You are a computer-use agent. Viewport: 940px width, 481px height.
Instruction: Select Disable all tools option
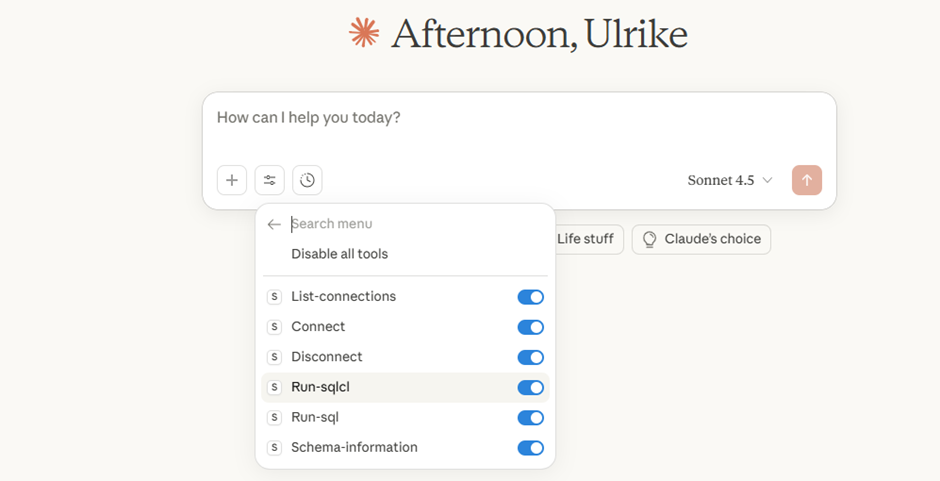(x=340, y=254)
